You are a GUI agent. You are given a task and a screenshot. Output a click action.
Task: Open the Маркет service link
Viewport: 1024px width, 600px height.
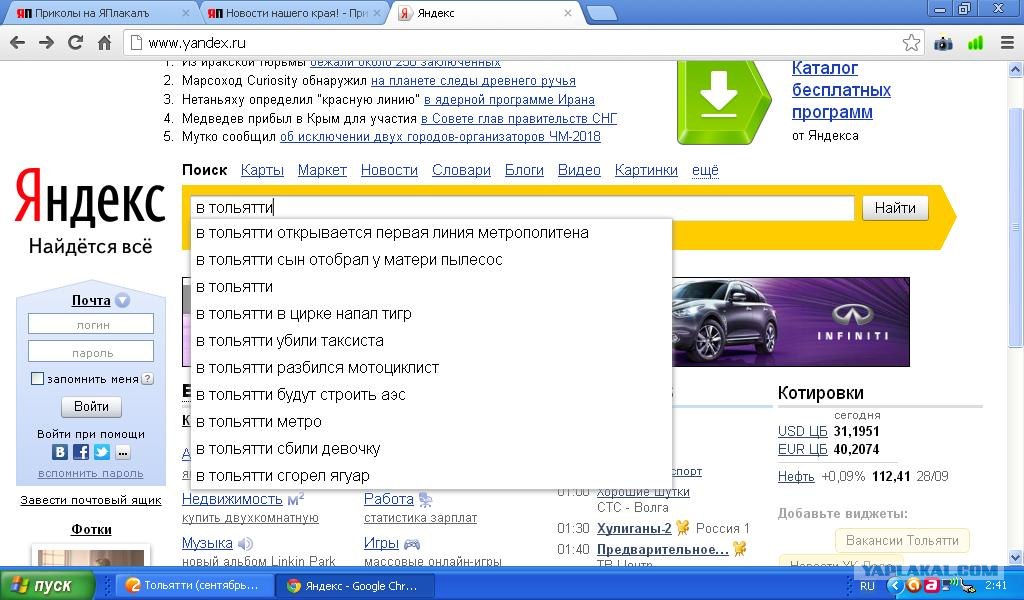tap(322, 170)
